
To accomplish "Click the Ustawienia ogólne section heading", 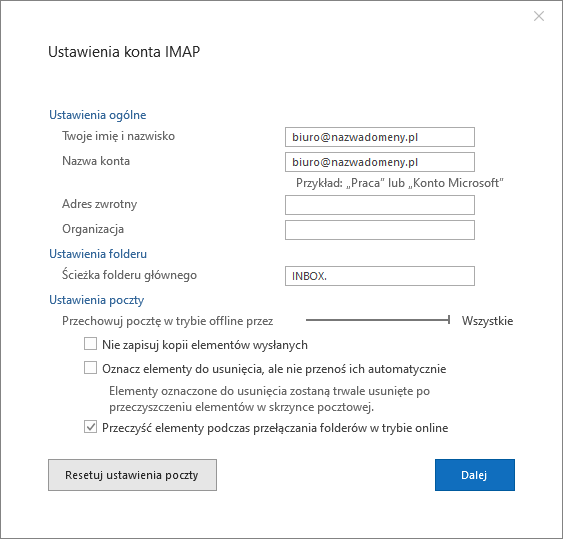I will (98, 115).
